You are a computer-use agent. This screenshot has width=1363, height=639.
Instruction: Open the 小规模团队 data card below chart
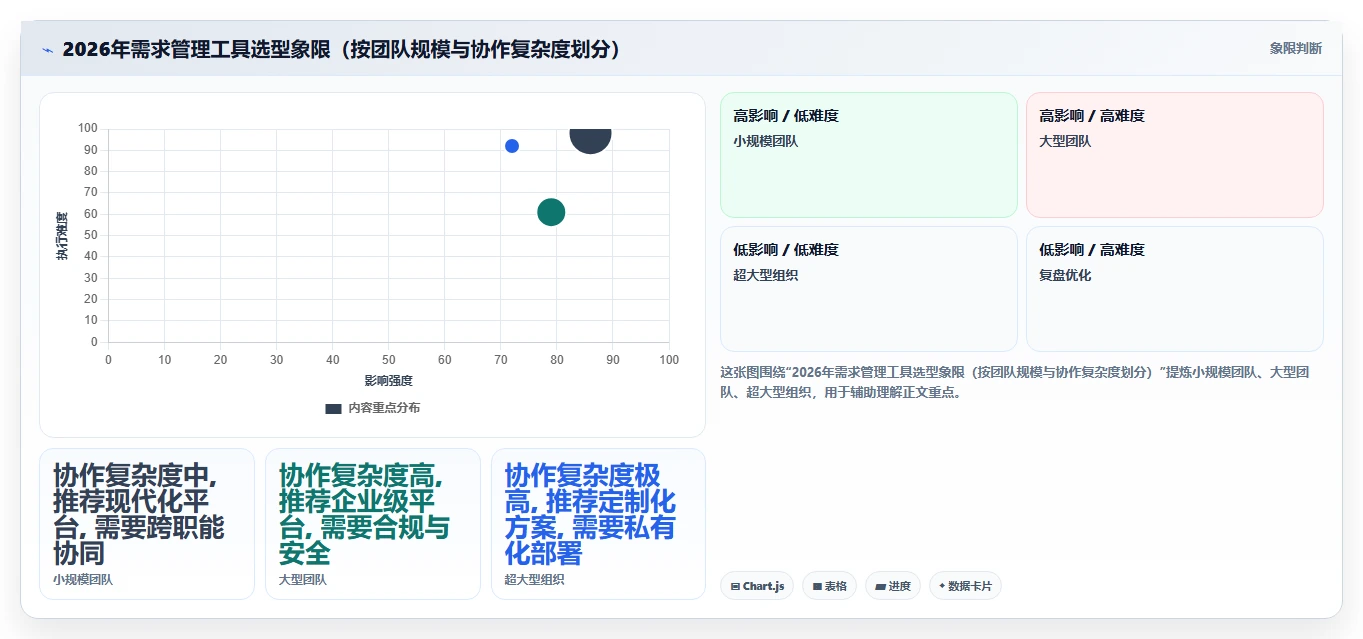click(147, 524)
